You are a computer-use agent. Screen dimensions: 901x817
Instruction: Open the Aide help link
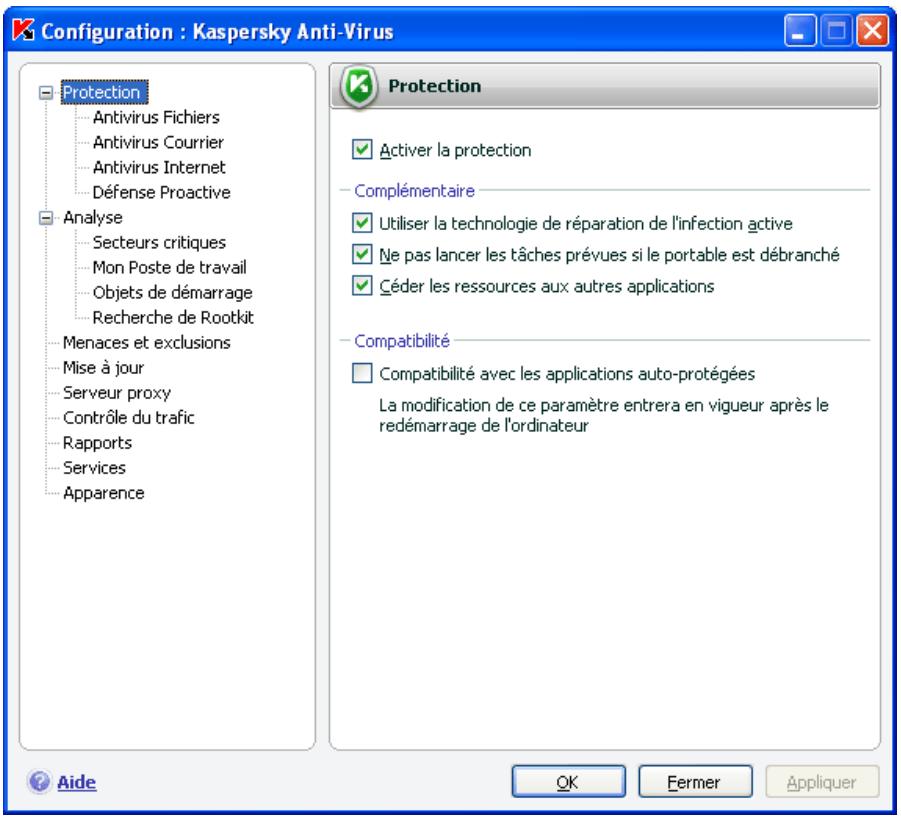click(76, 782)
